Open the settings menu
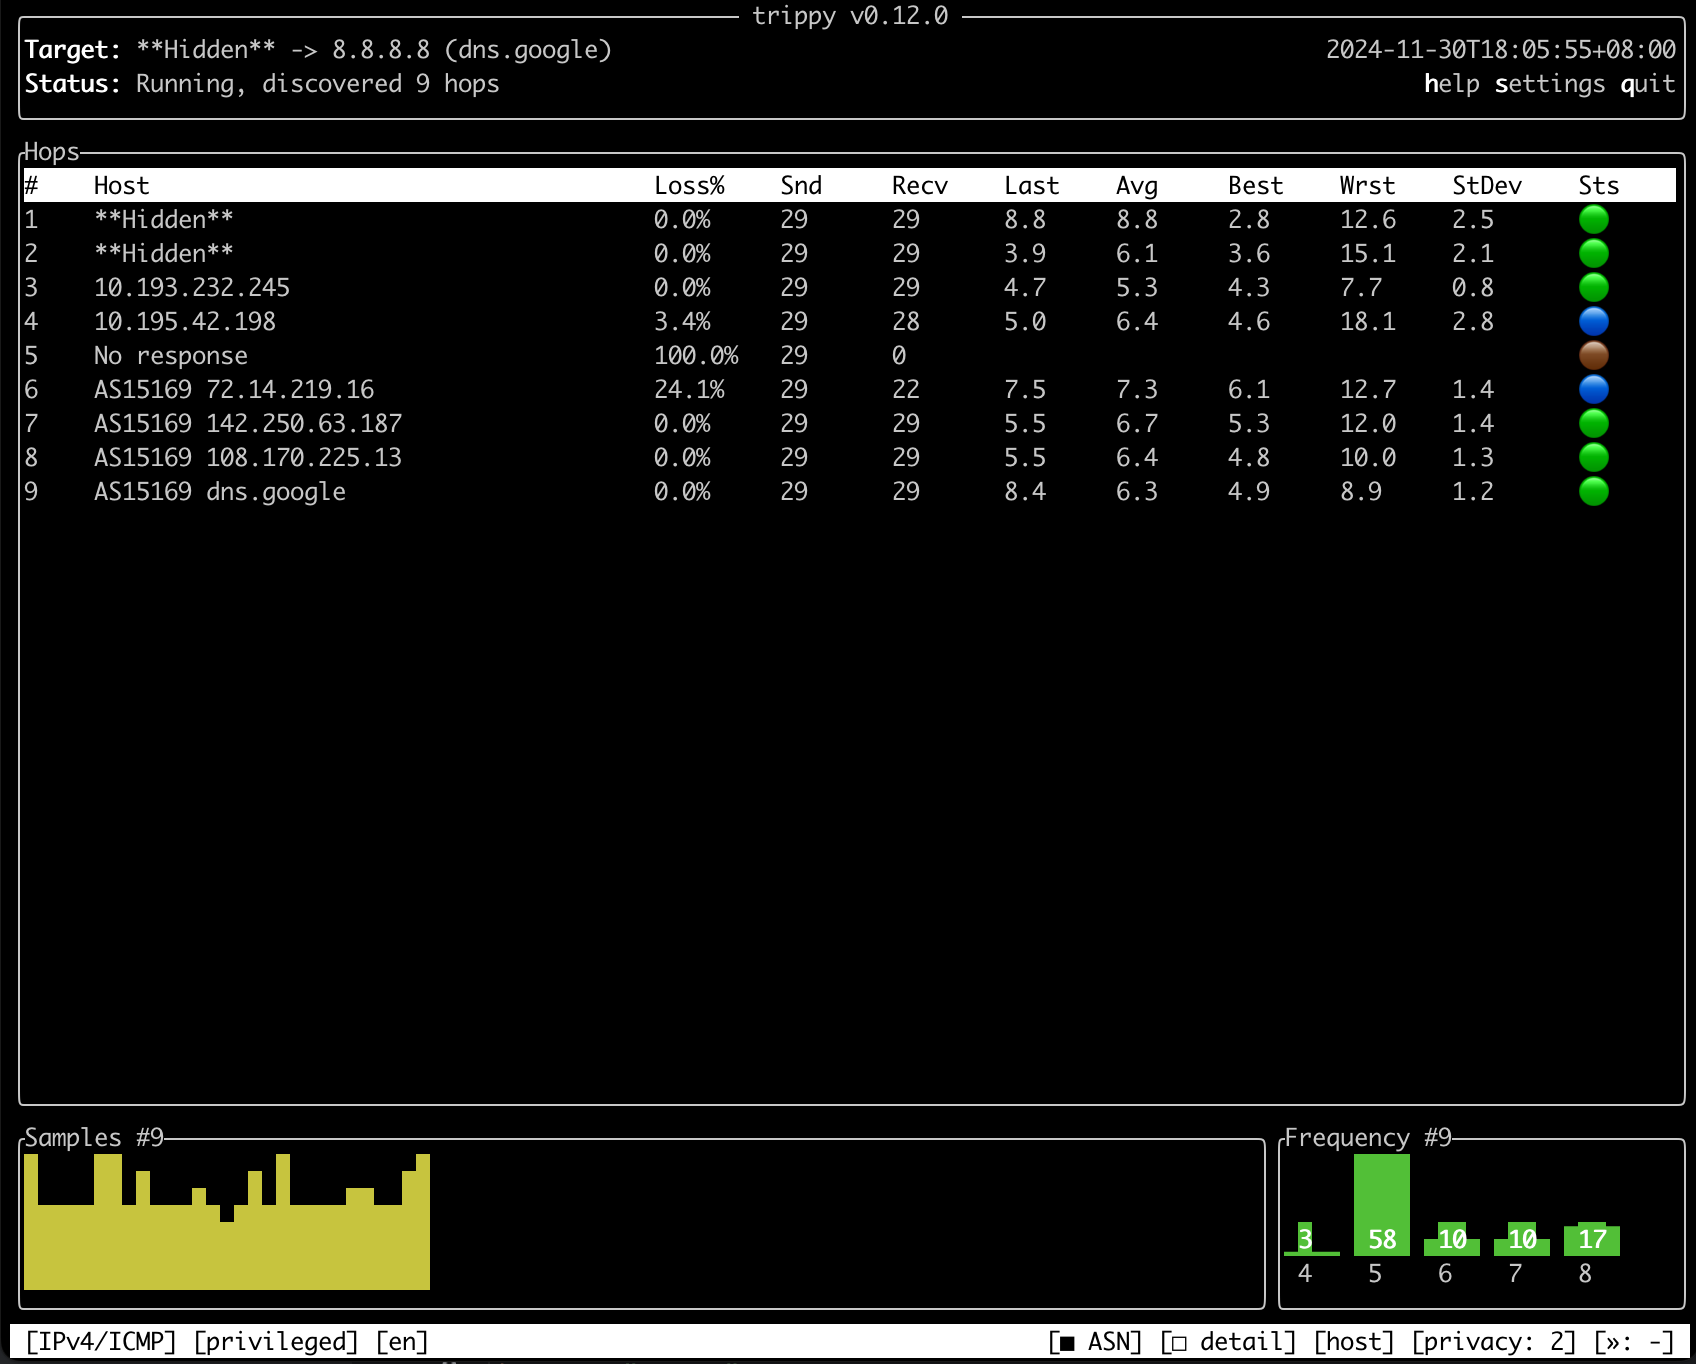Image resolution: width=1696 pixels, height=1364 pixels. click(1549, 84)
